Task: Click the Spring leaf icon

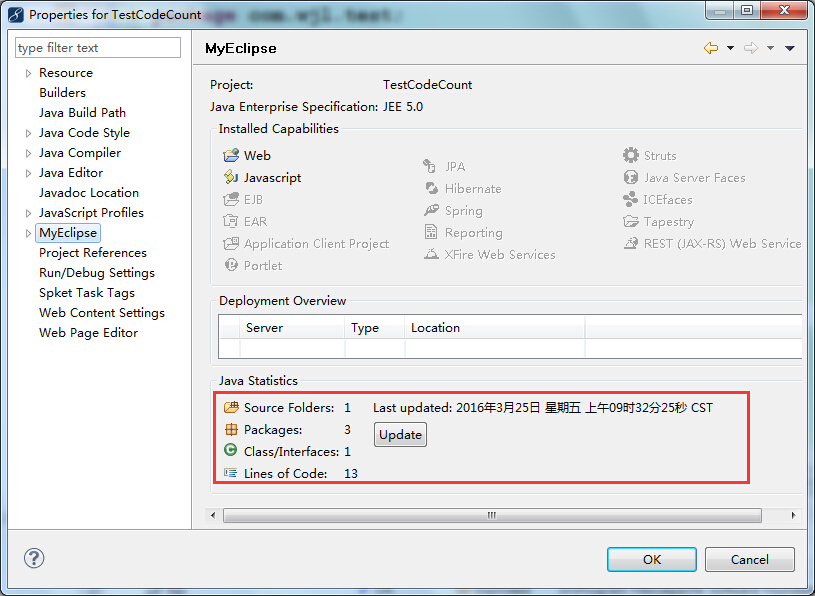Action: click(431, 210)
